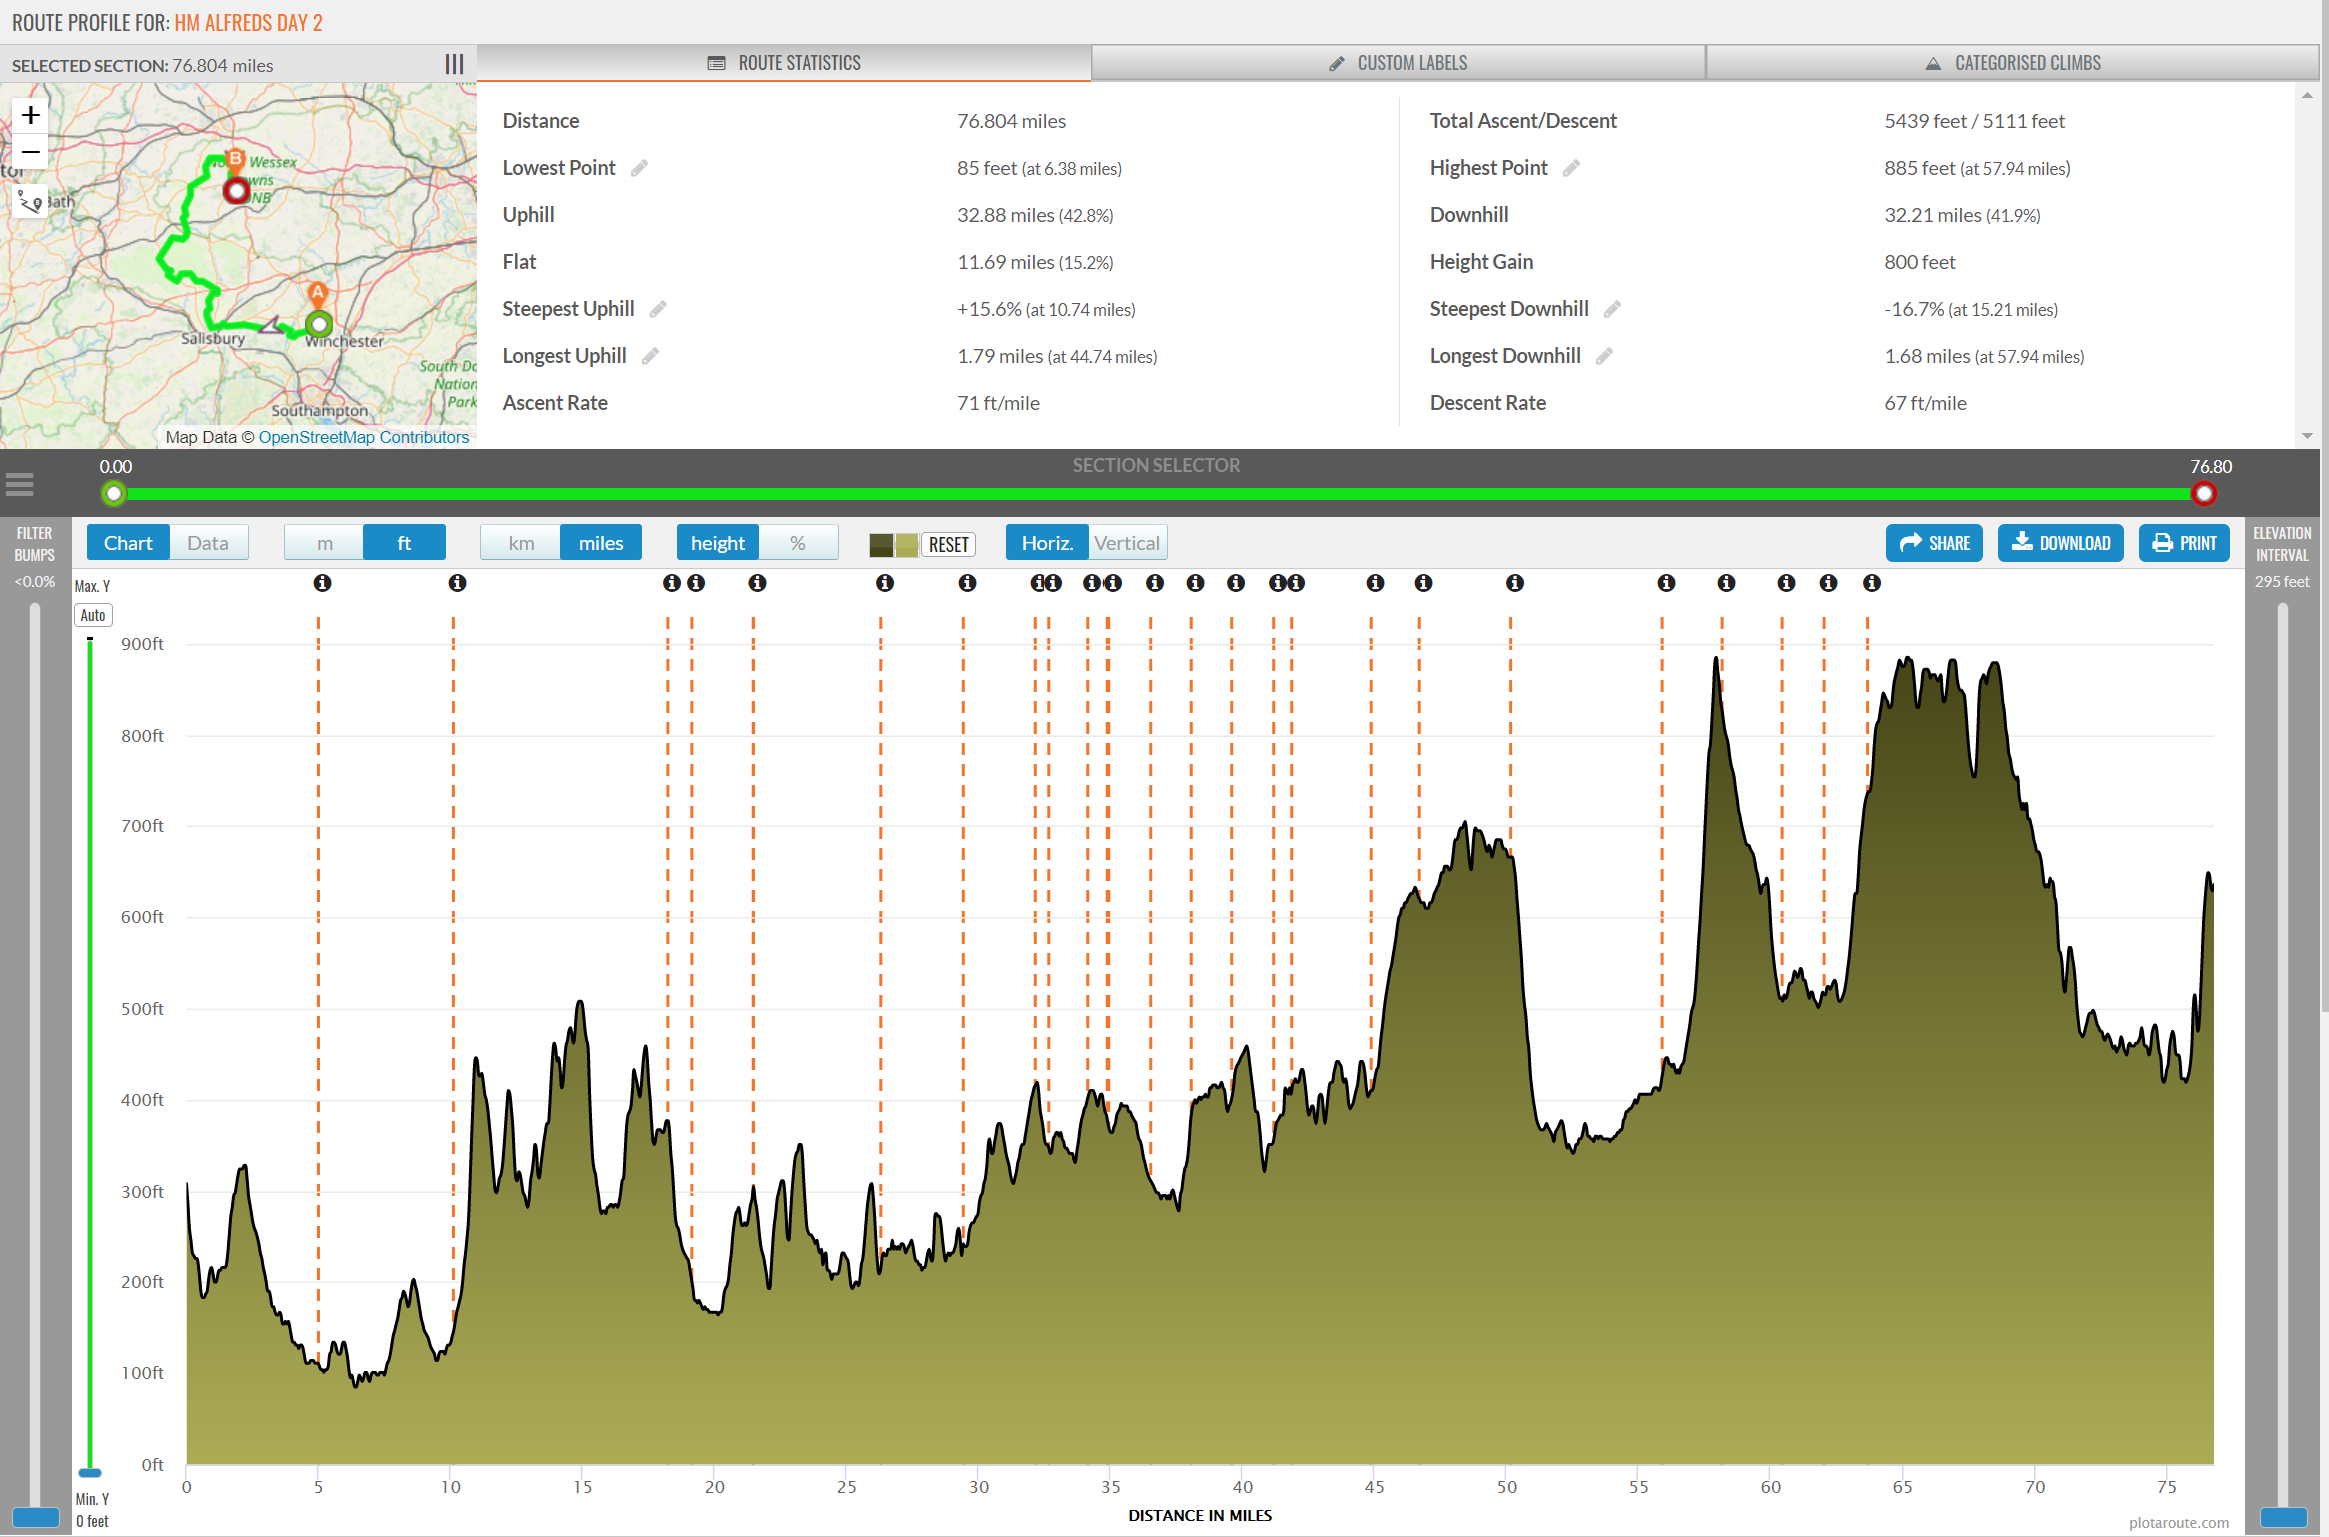The image size is (2329, 1537).
Task: Click the Download button
Action: tap(2060, 543)
